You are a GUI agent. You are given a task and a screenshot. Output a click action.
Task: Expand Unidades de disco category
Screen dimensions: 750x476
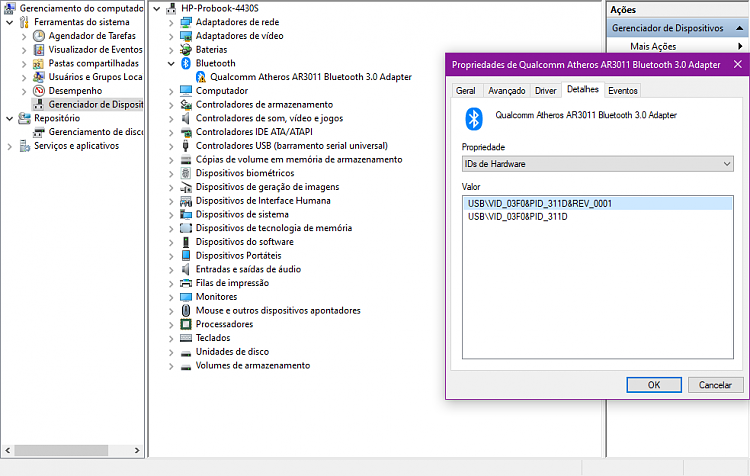tap(171, 353)
